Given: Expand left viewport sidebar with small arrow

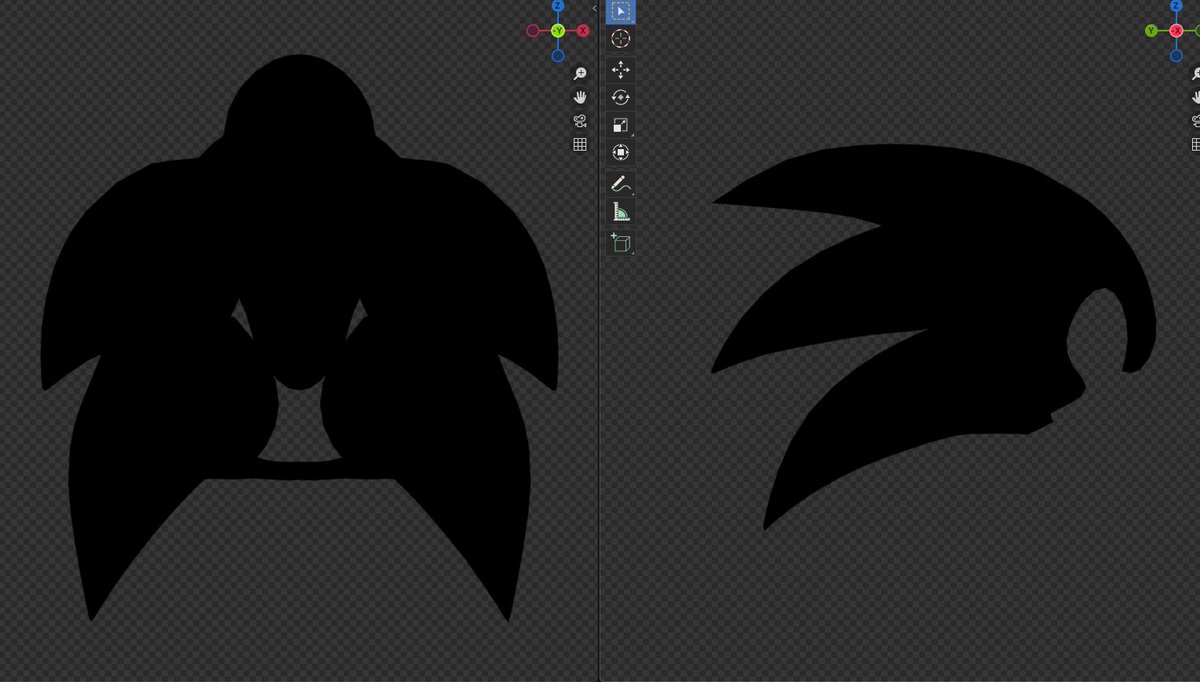Looking at the screenshot, I should coord(595,8).
